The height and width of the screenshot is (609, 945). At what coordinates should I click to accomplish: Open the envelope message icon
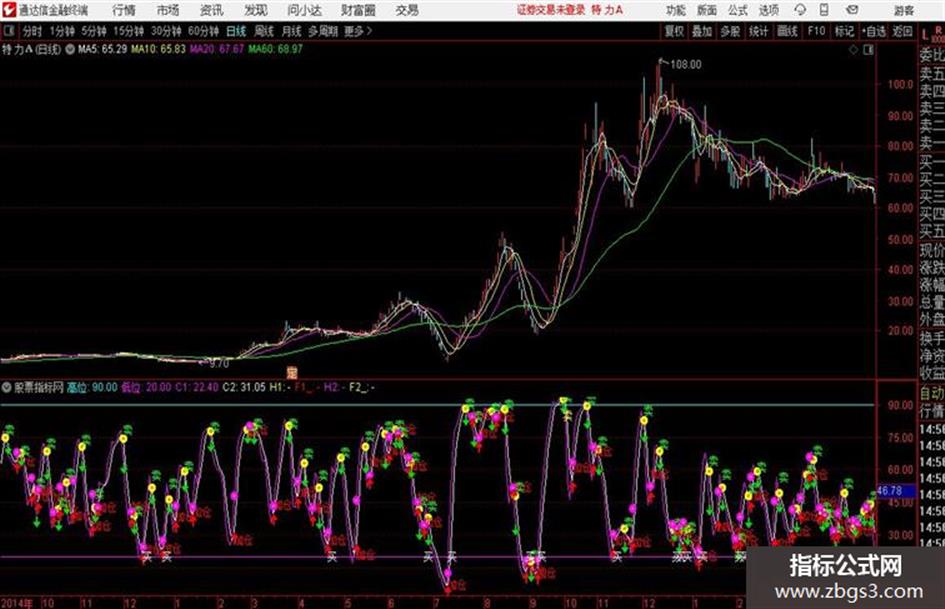click(x=852, y=10)
